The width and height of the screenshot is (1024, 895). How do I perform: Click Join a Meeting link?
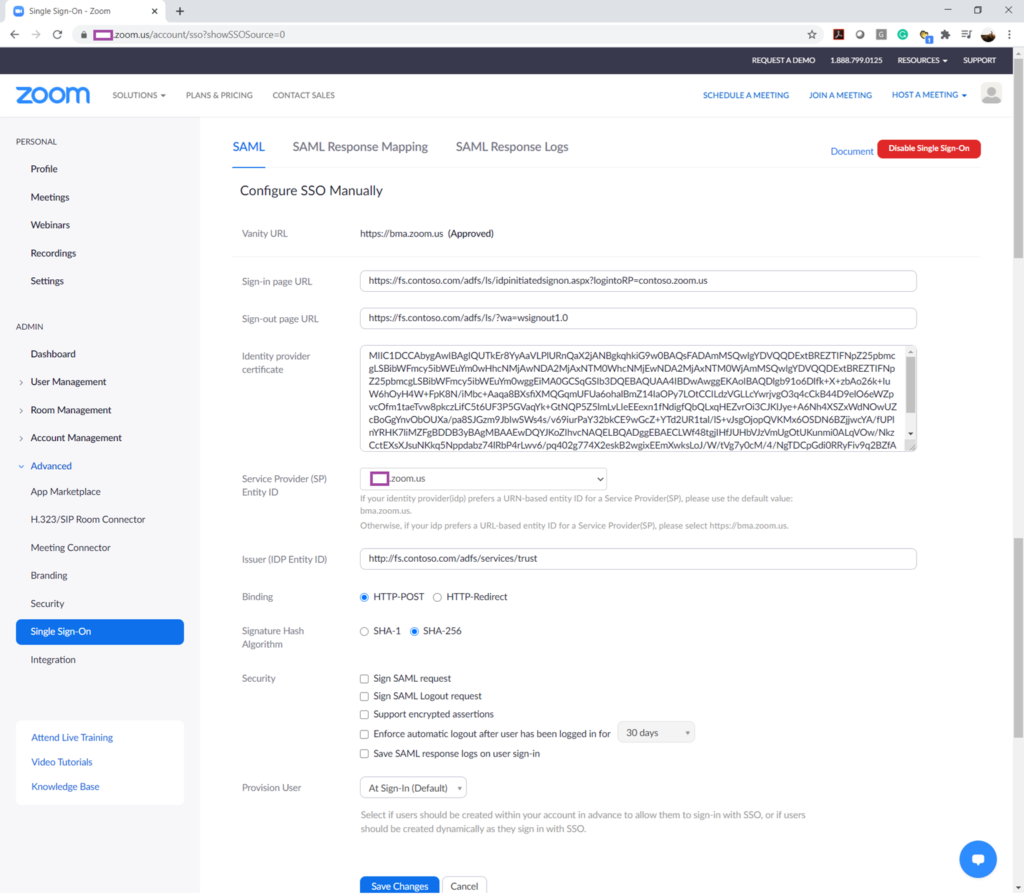[840, 95]
